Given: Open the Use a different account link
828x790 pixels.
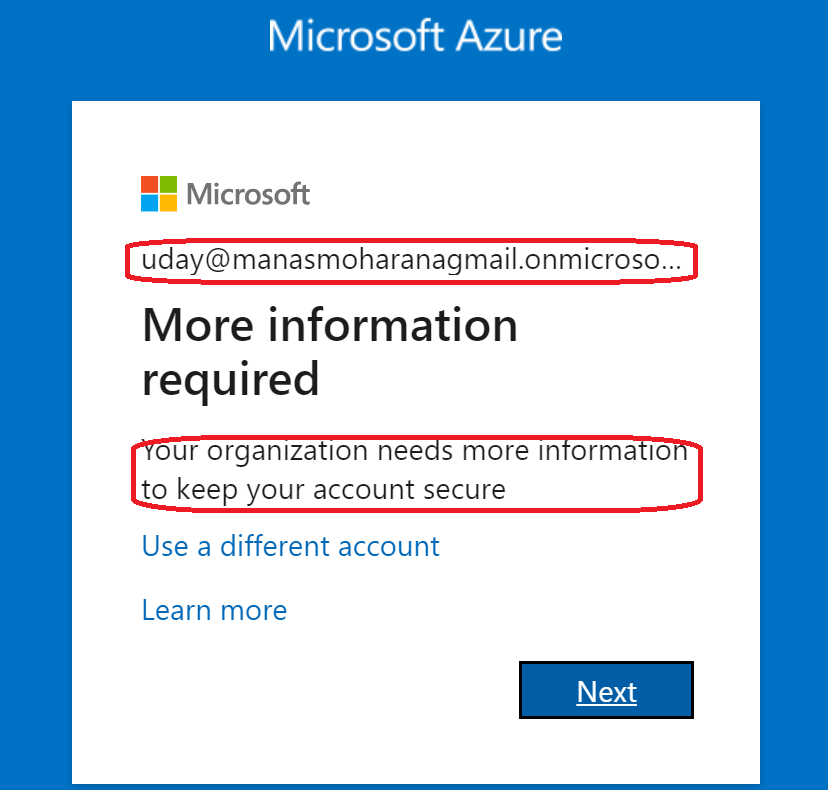Looking at the screenshot, I should pyautogui.click(x=290, y=546).
